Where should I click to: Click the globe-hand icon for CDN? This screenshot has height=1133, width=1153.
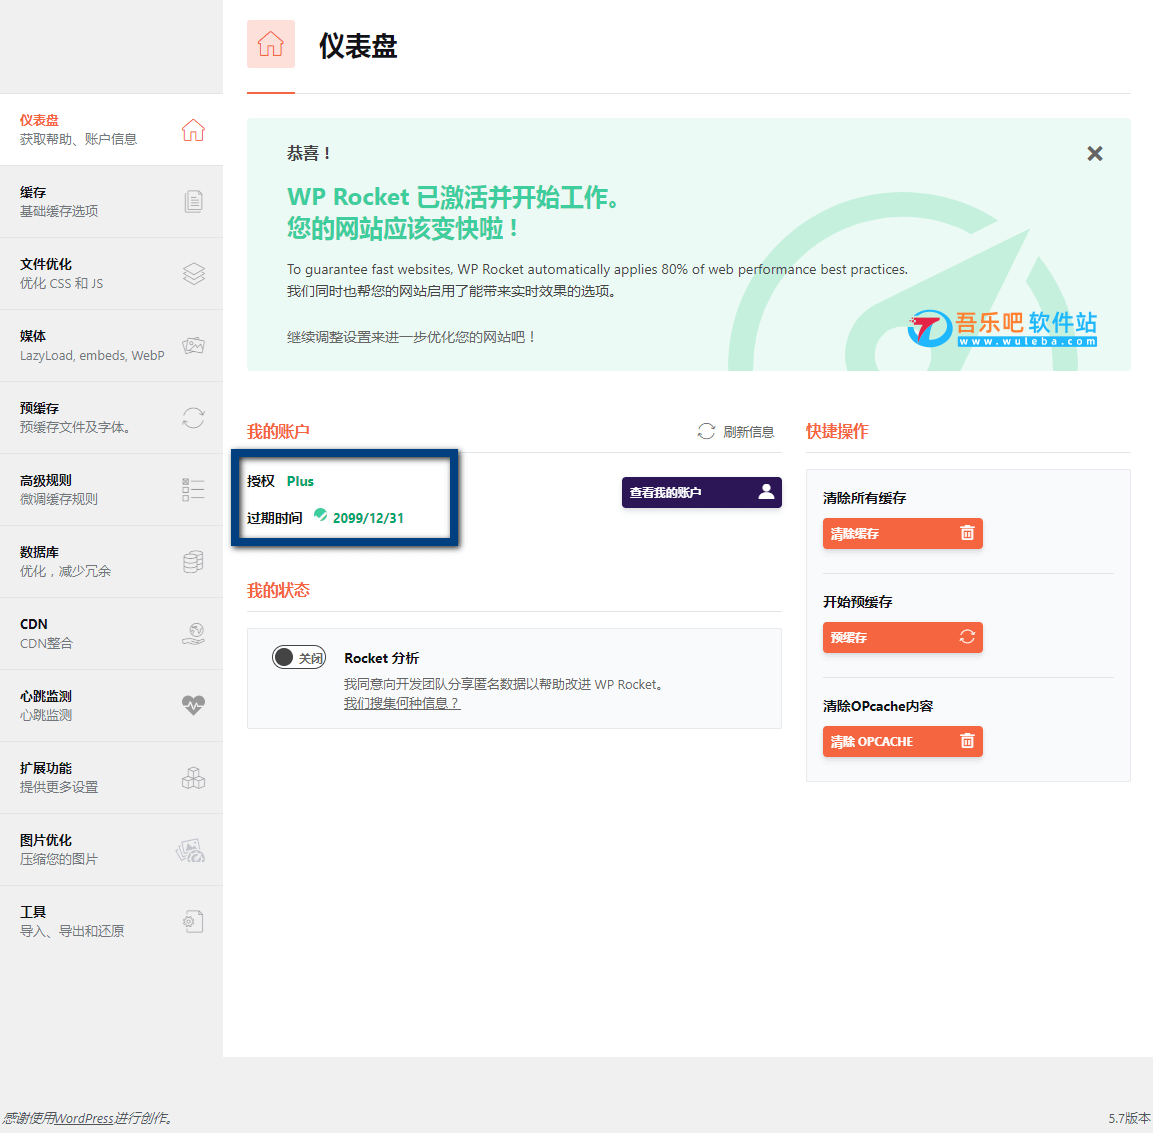point(193,634)
